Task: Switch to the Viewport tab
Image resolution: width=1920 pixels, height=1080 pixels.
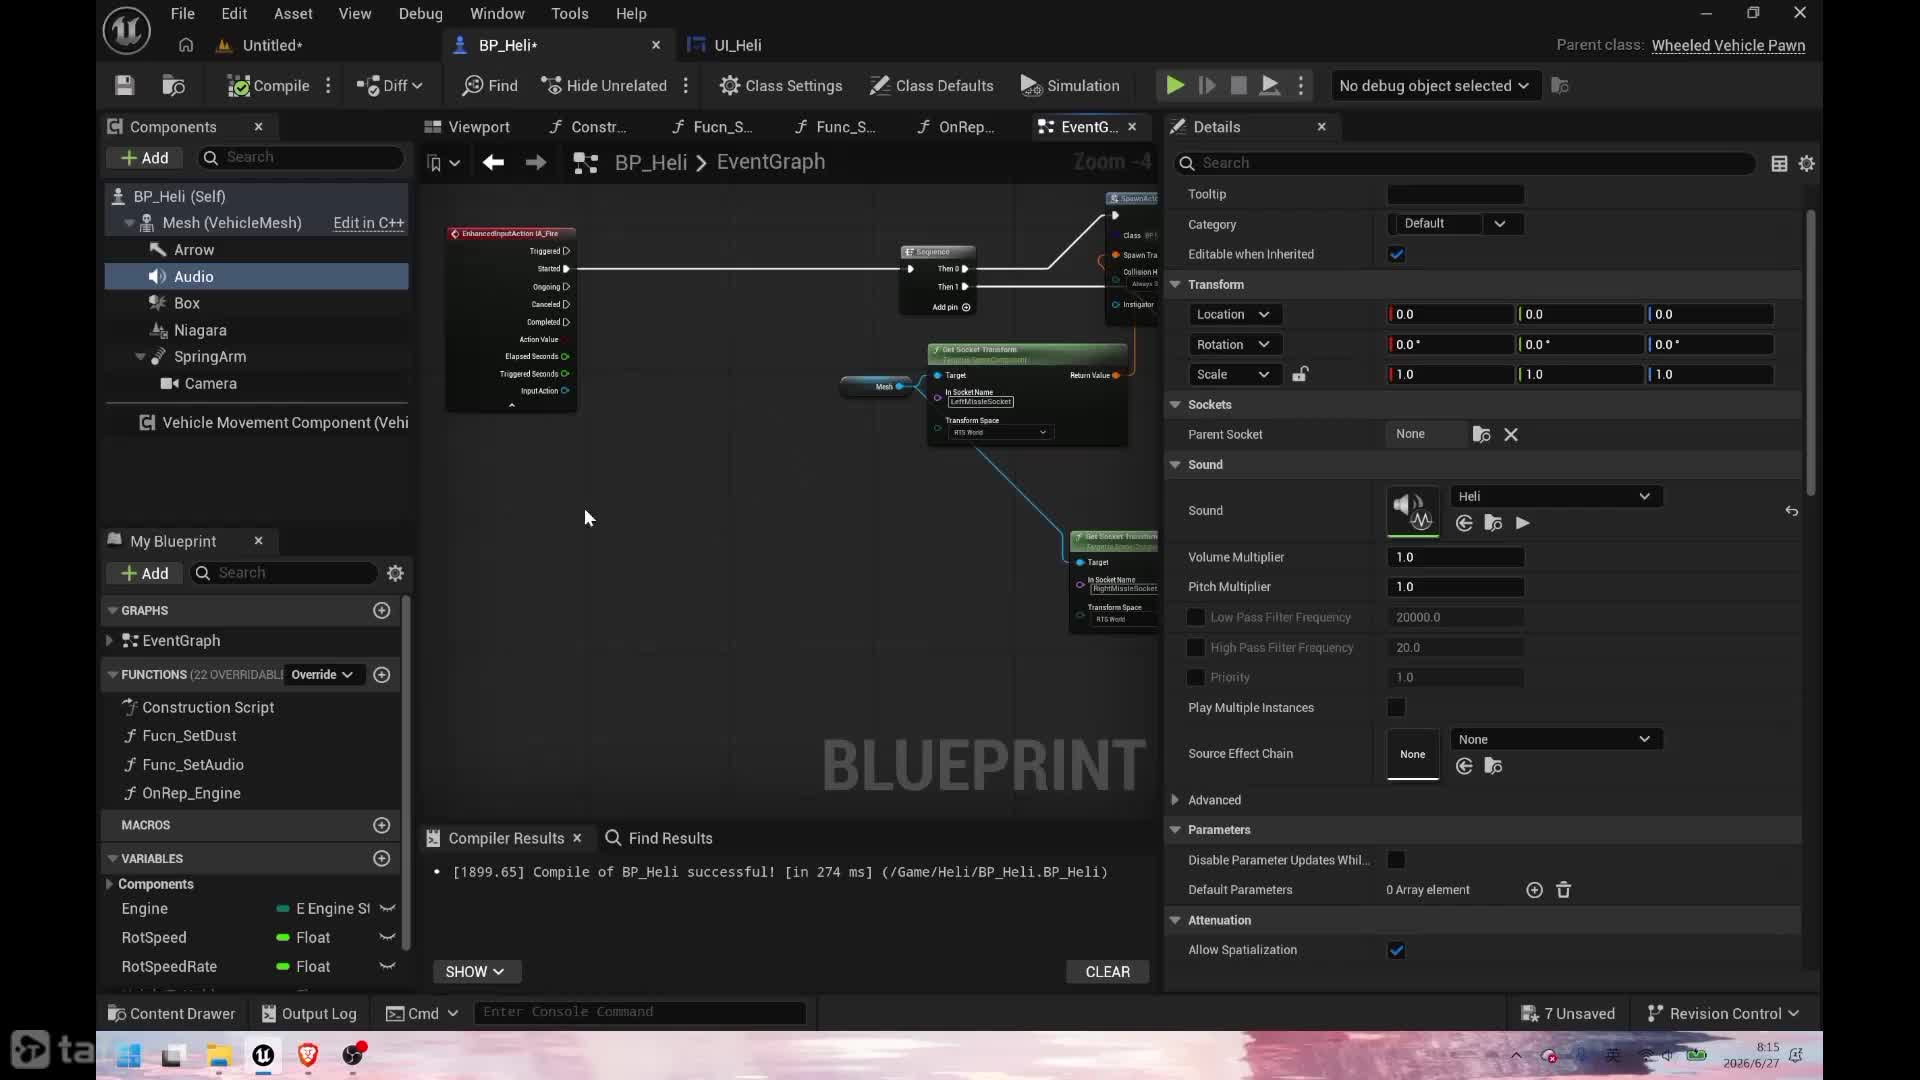Action: tap(467, 127)
